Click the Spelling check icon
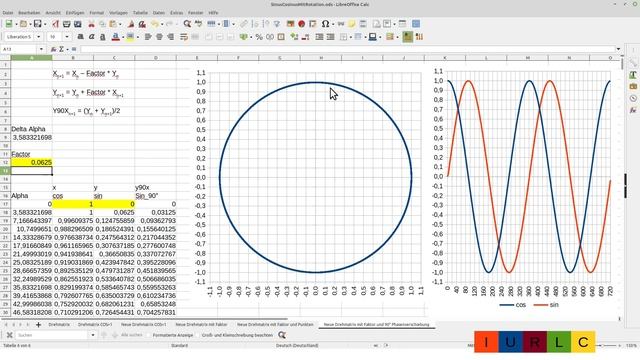The height and width of the screenshot is (360, 640). [x=198, y=24]
